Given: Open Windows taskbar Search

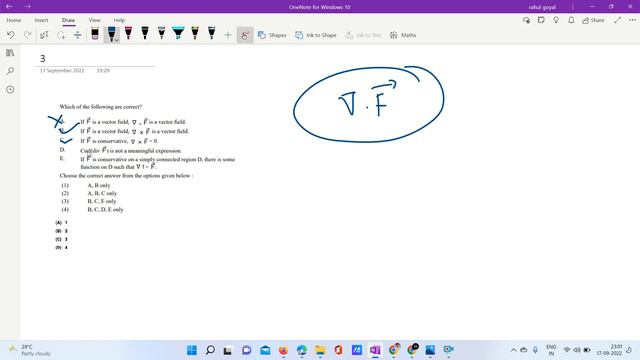Looking at the screenshot, I should pyautogui.click(x=210, y=350).
